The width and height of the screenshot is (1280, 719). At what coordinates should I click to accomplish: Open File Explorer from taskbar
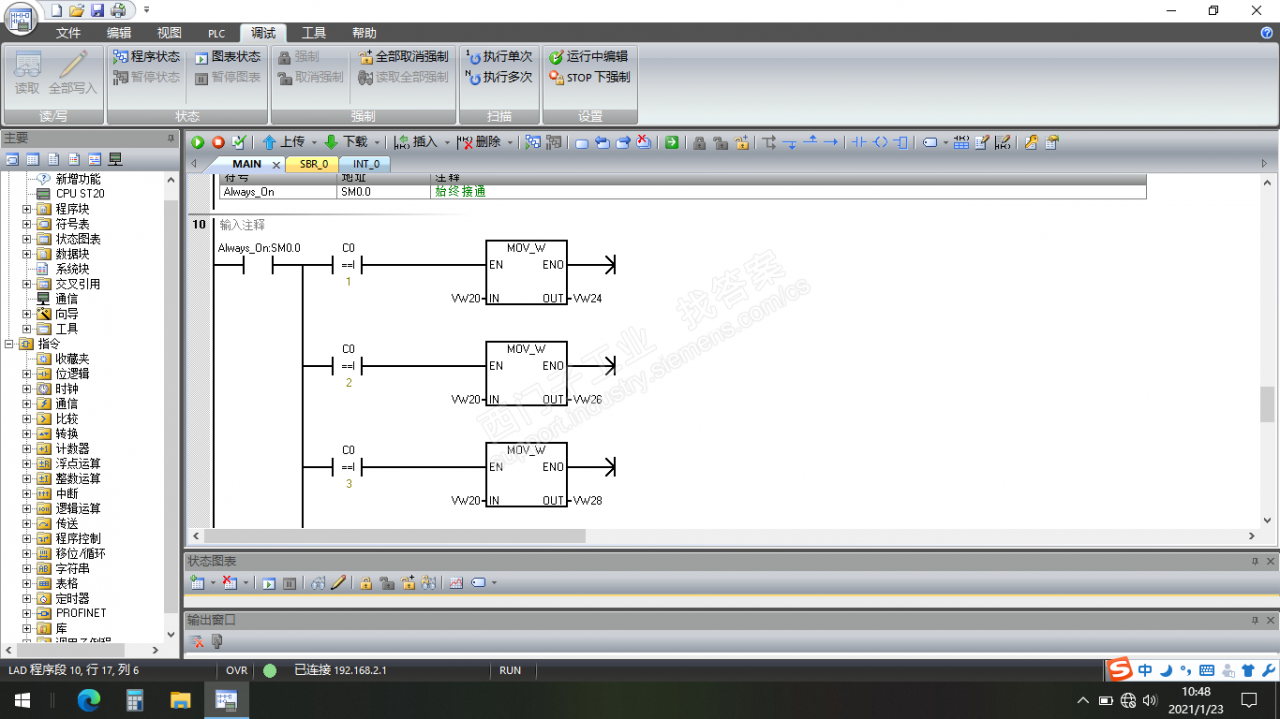[x=180, y=700]
